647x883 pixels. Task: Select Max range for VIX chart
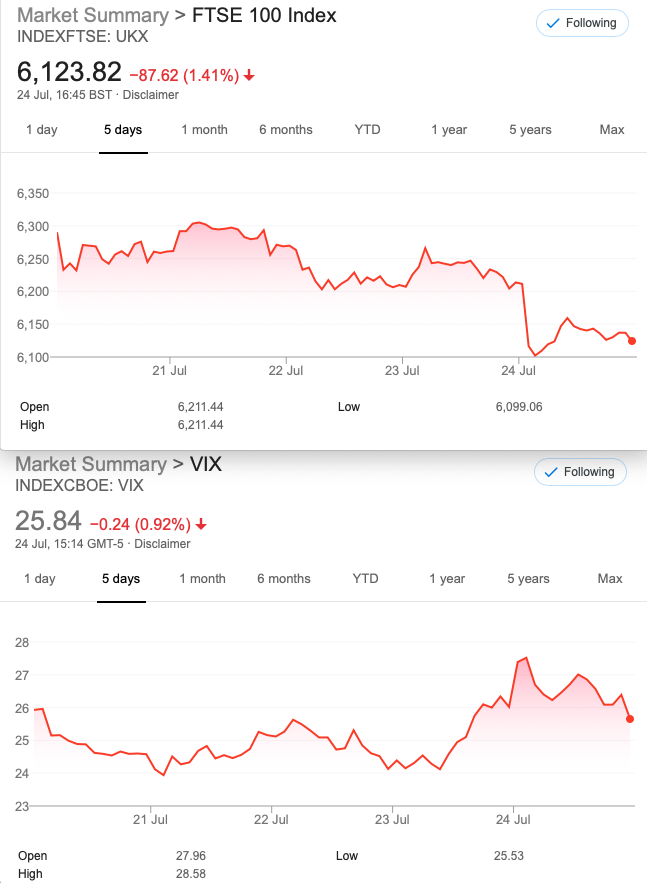(x=609, y=578)
